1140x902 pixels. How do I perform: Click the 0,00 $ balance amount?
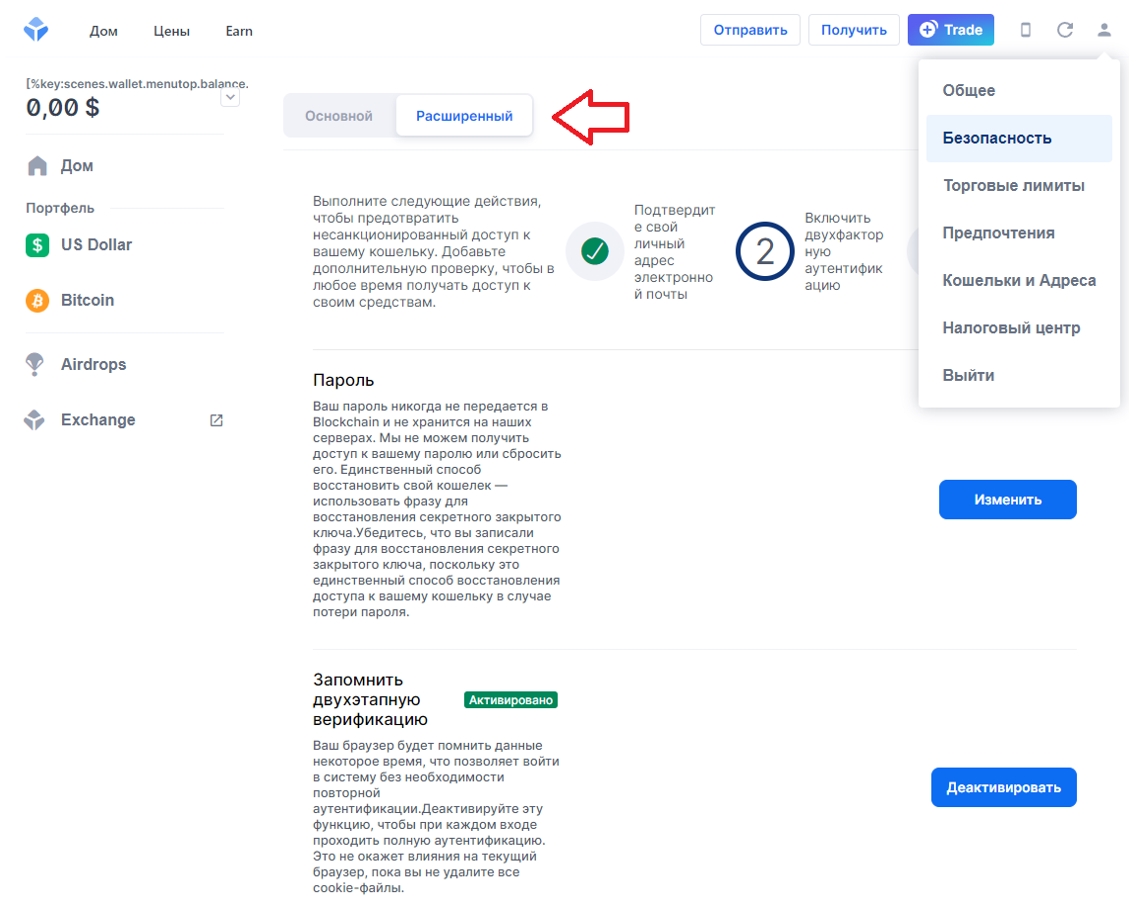coord(63,108)
